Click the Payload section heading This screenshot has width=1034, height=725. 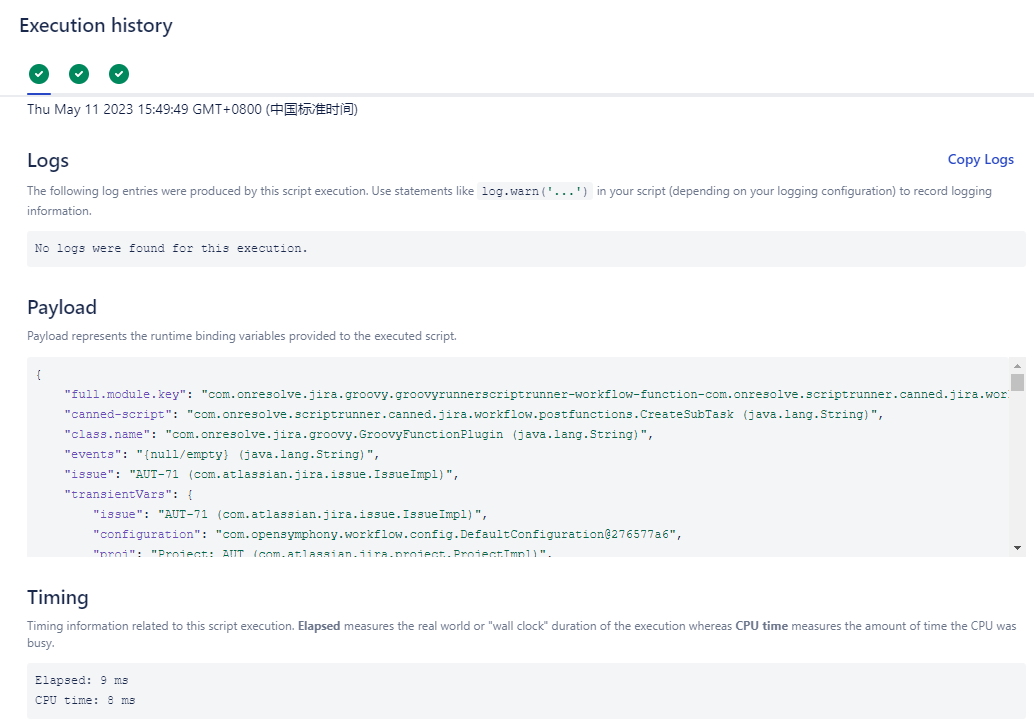coord(61,307)
